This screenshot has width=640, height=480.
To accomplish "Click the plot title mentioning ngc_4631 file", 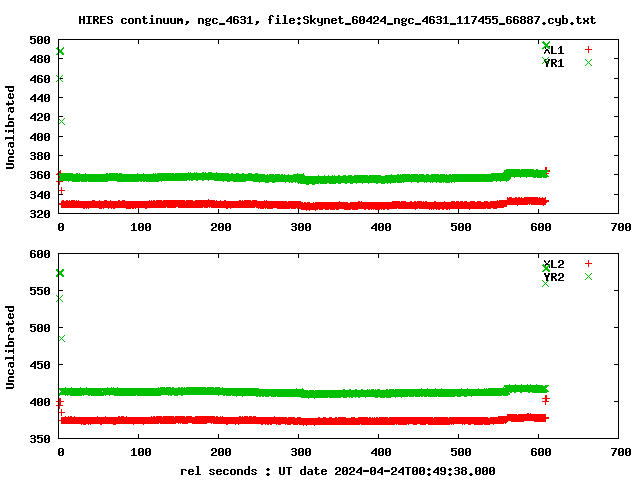I will 337,20.
